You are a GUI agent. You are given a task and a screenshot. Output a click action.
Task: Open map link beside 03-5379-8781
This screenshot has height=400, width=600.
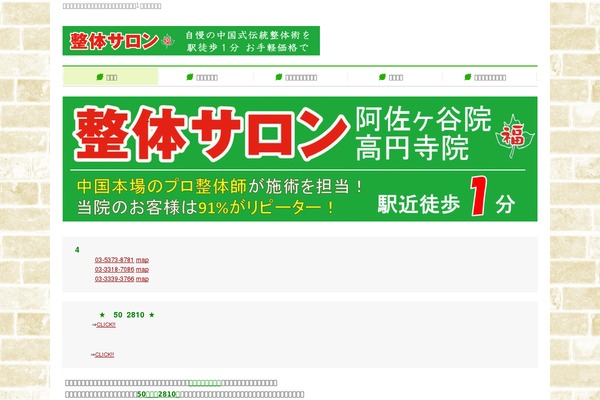pyautogui.click(x=142, y=260)
